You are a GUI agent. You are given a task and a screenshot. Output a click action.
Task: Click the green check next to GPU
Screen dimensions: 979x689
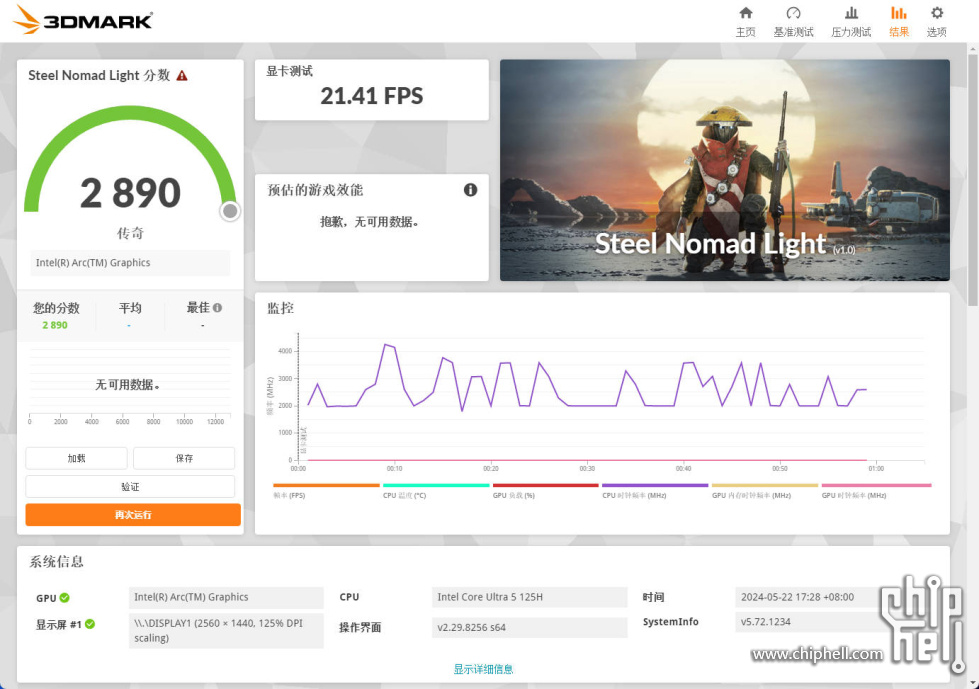point(64,598)
